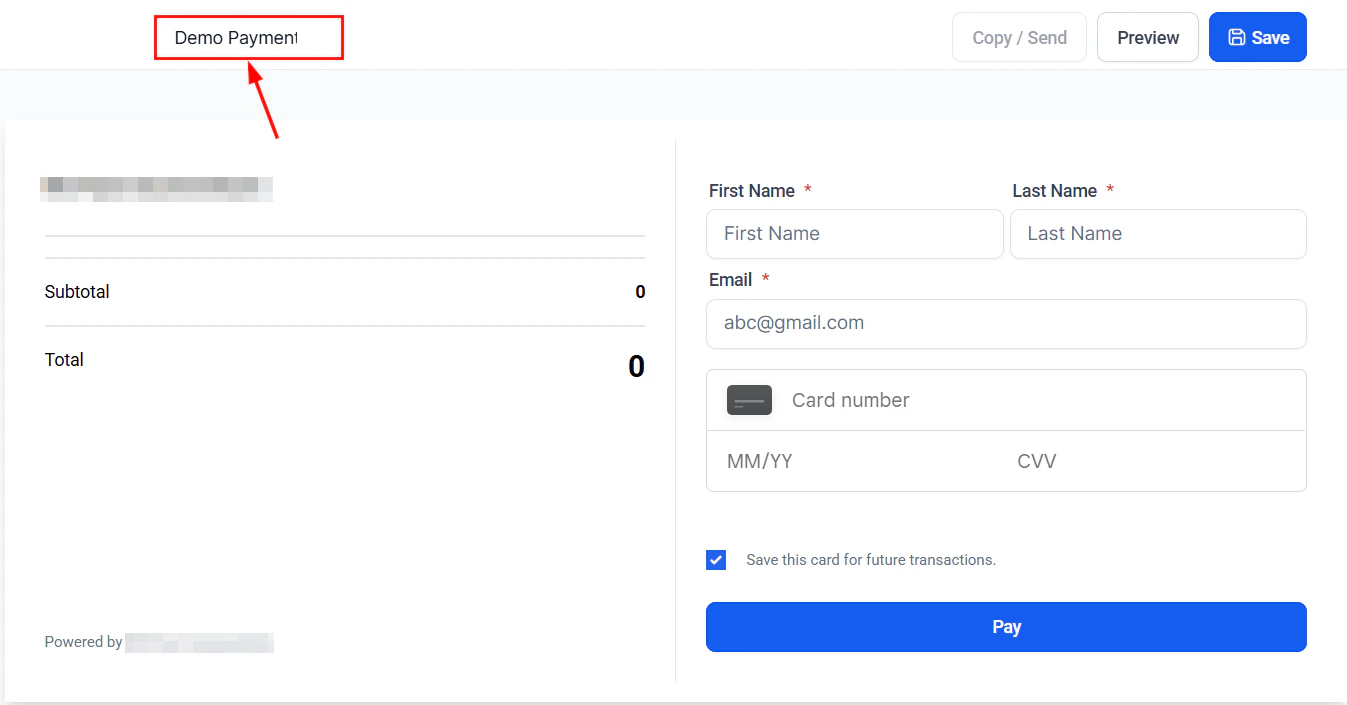Click the First Name input box

point(854,233)
